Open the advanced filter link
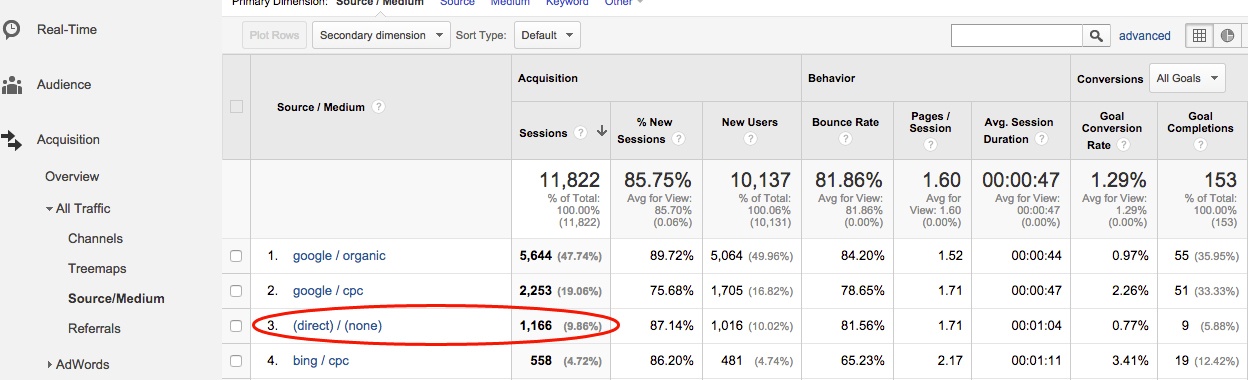 coord(1144,36)
